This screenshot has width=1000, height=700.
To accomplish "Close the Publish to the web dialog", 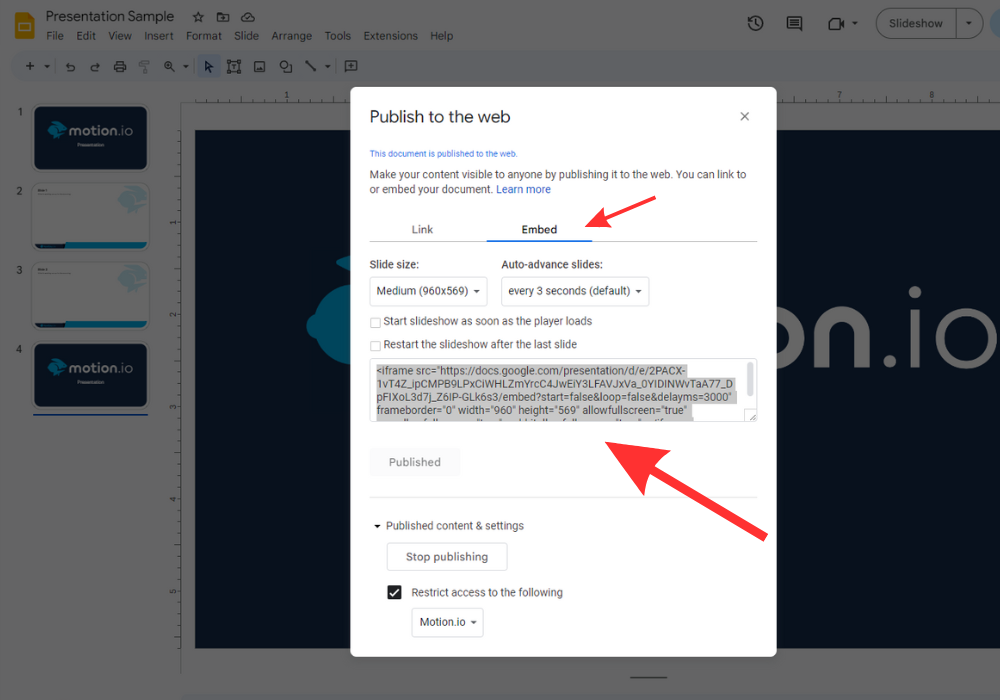I will click(x=744, y=117).
